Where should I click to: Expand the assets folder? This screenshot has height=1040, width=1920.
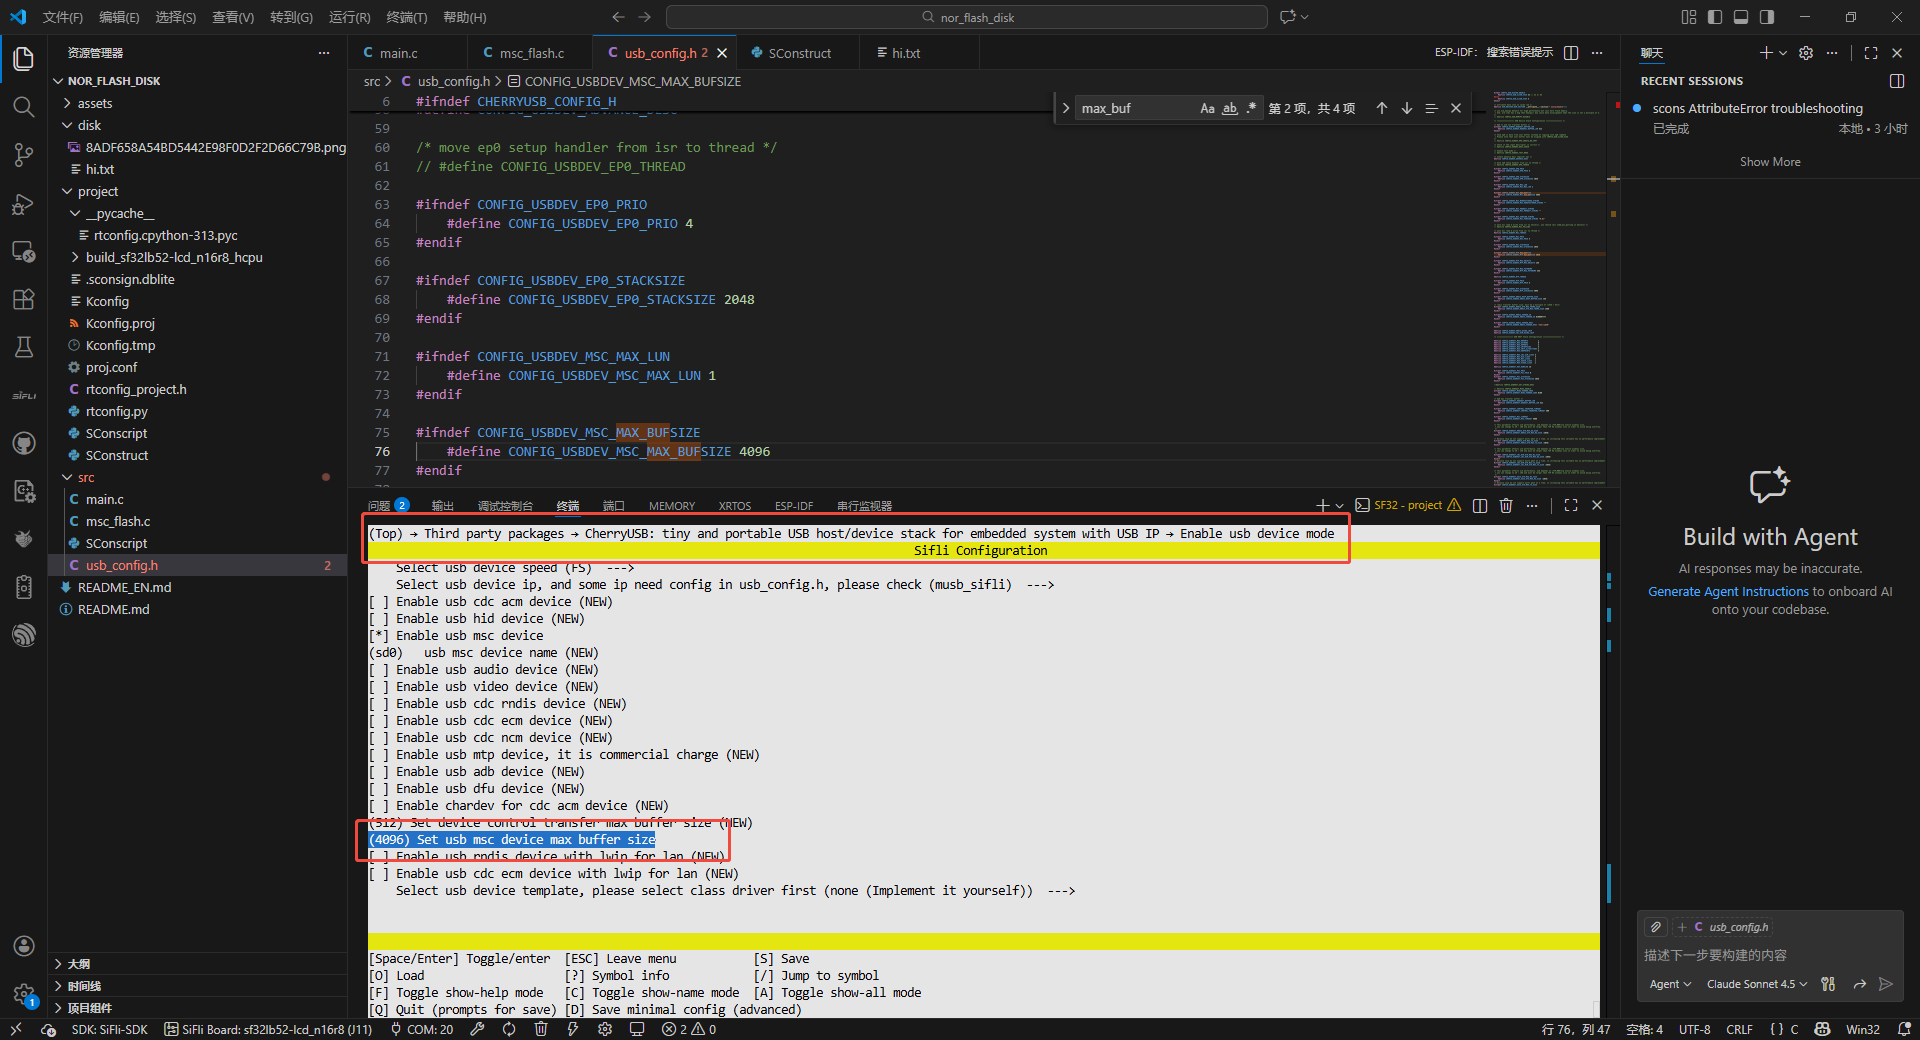point(95,103)
